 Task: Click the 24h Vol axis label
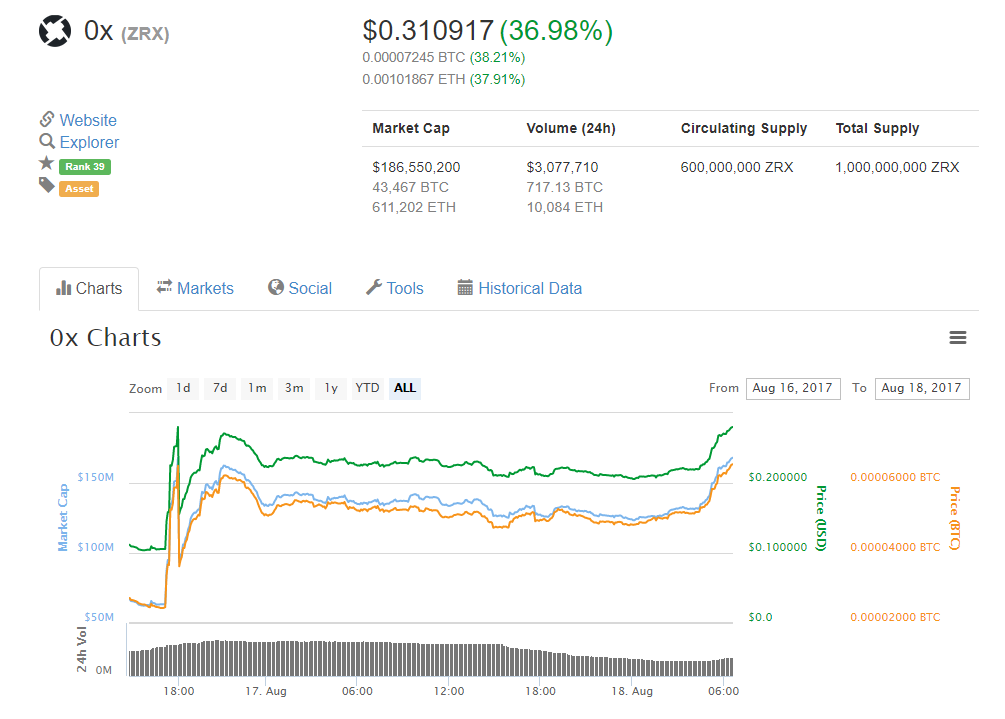[81, 649]
